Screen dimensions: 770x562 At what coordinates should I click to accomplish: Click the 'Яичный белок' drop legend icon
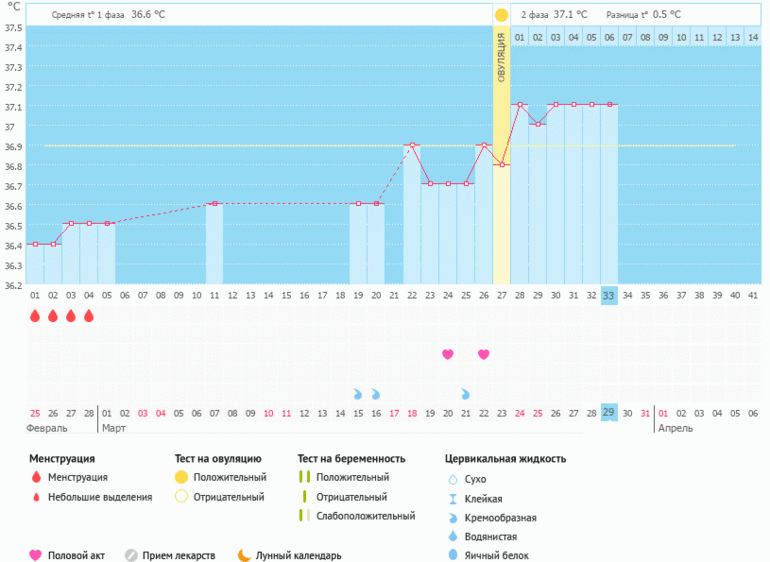pyautogui.click(x=454, y=555)
